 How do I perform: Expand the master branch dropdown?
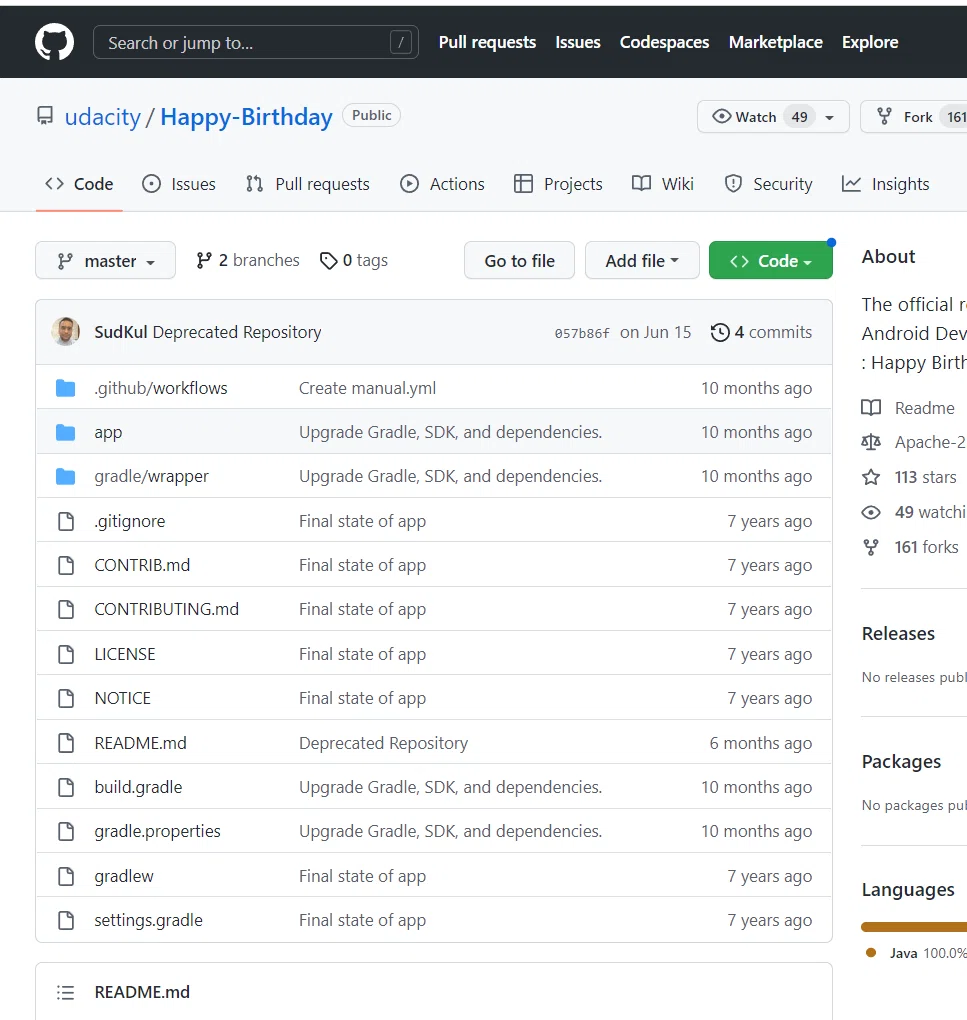pyautogui.click(x=105, y=260)
